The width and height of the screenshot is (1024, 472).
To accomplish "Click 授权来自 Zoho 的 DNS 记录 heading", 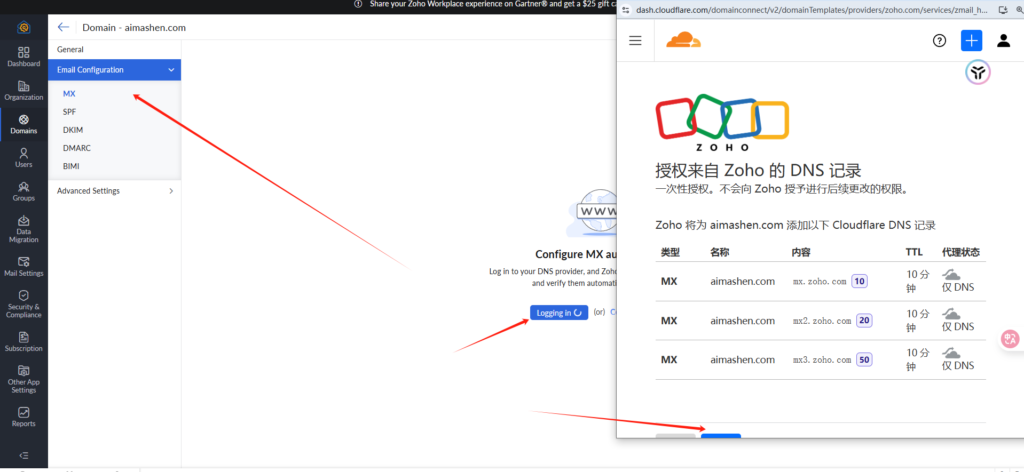I will [x=758, y=171].
